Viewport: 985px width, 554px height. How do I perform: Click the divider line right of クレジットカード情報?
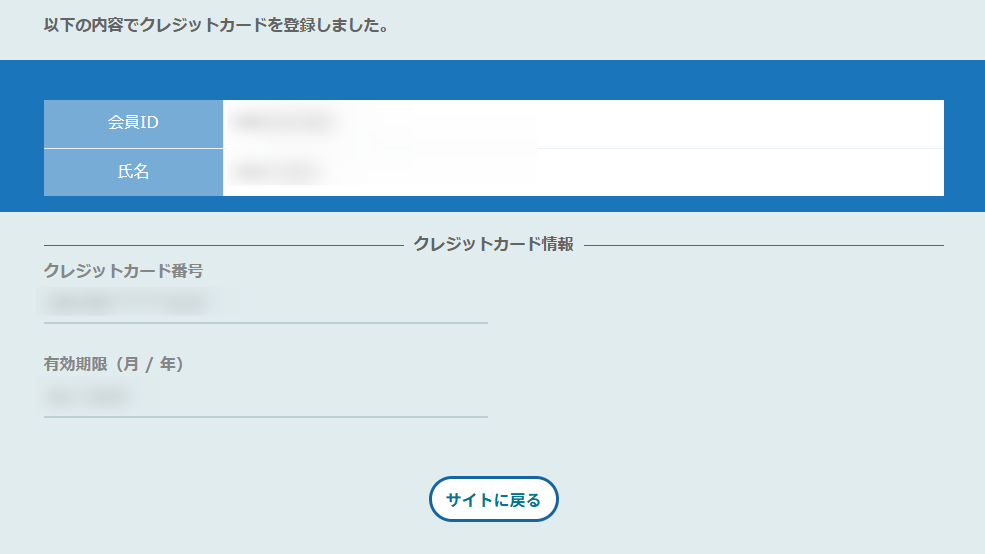(764, 245)
